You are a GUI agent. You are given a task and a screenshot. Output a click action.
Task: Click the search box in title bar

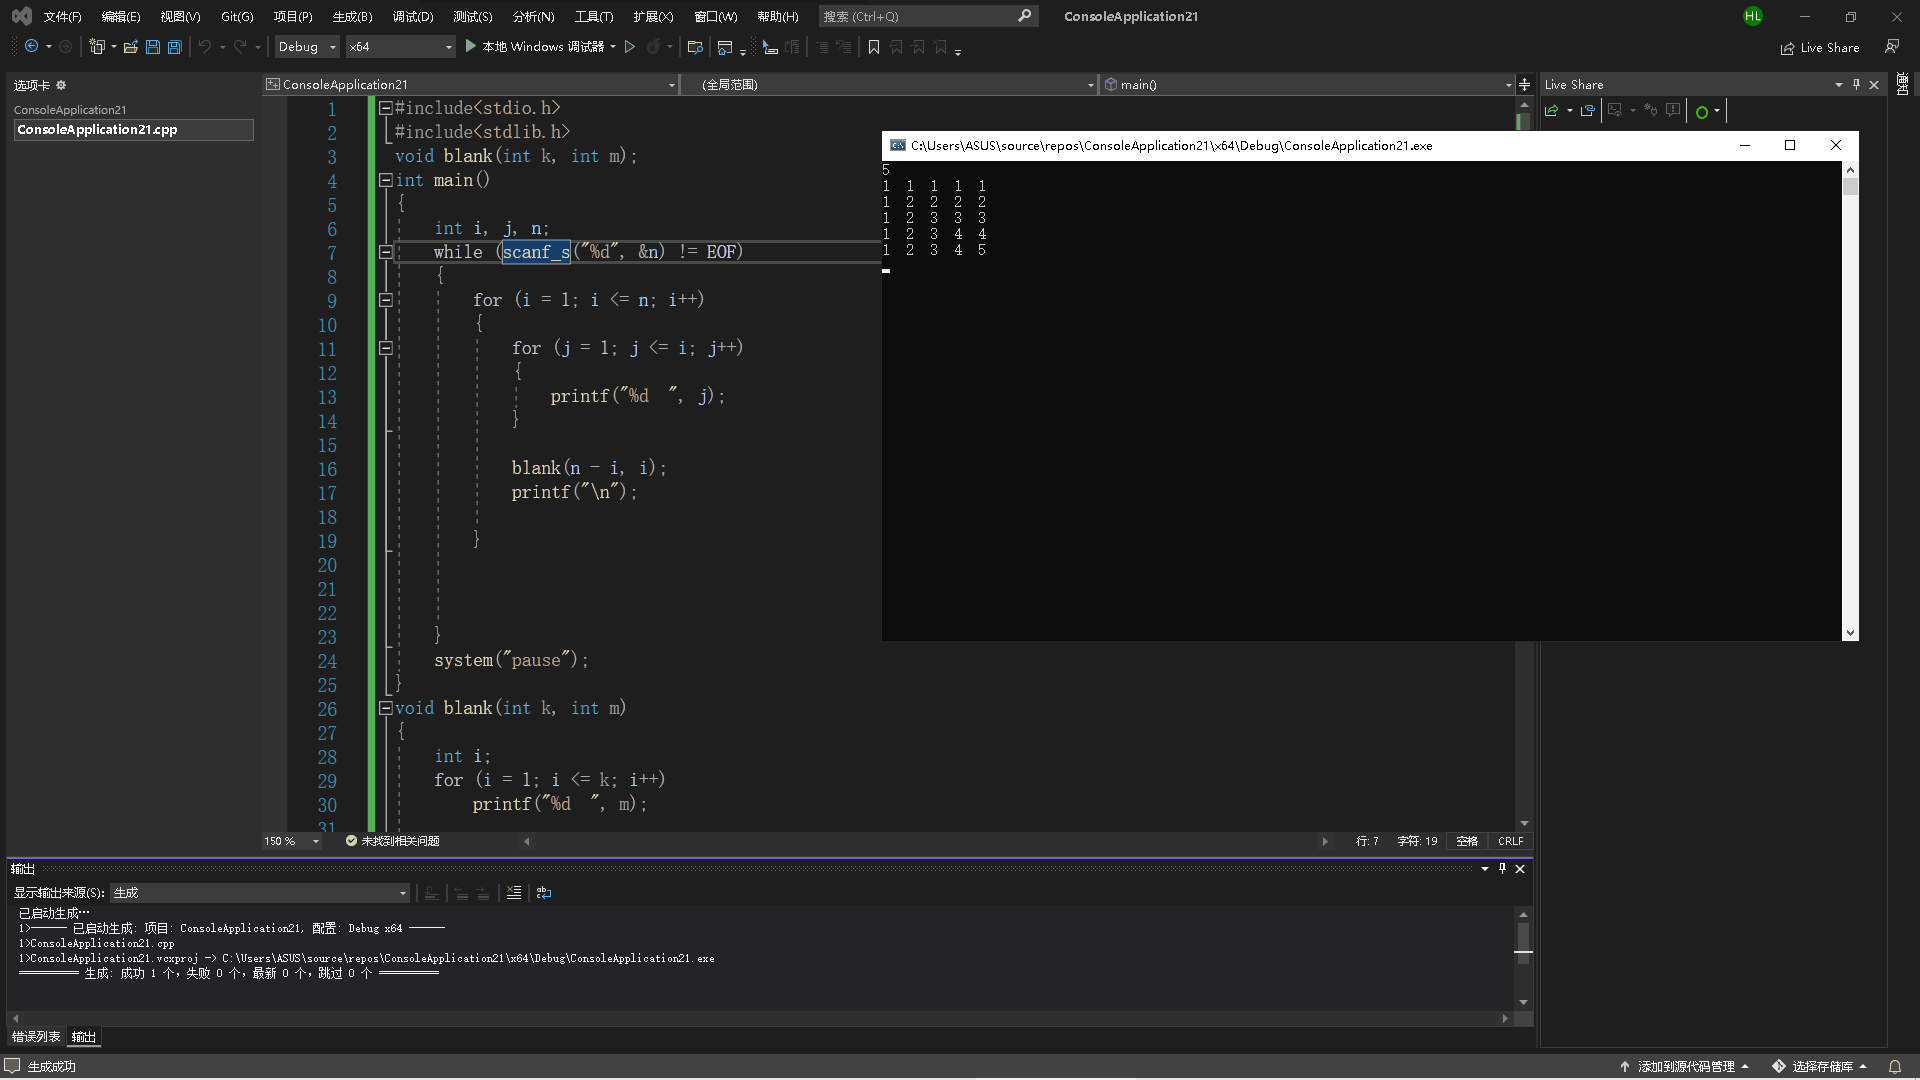920,16
